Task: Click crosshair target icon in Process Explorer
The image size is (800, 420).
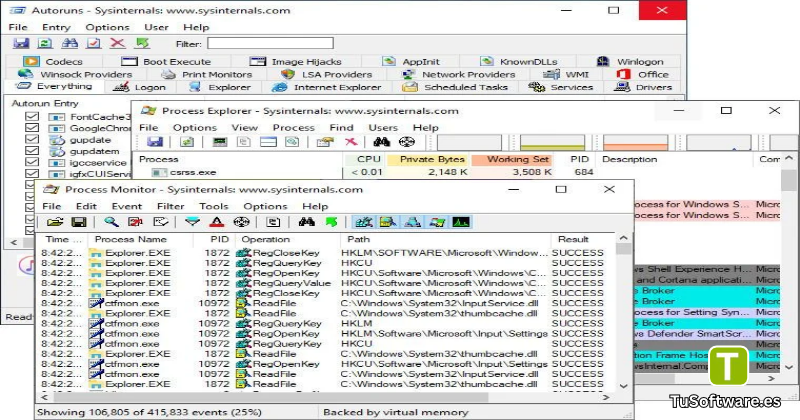Action: (407, 142)
